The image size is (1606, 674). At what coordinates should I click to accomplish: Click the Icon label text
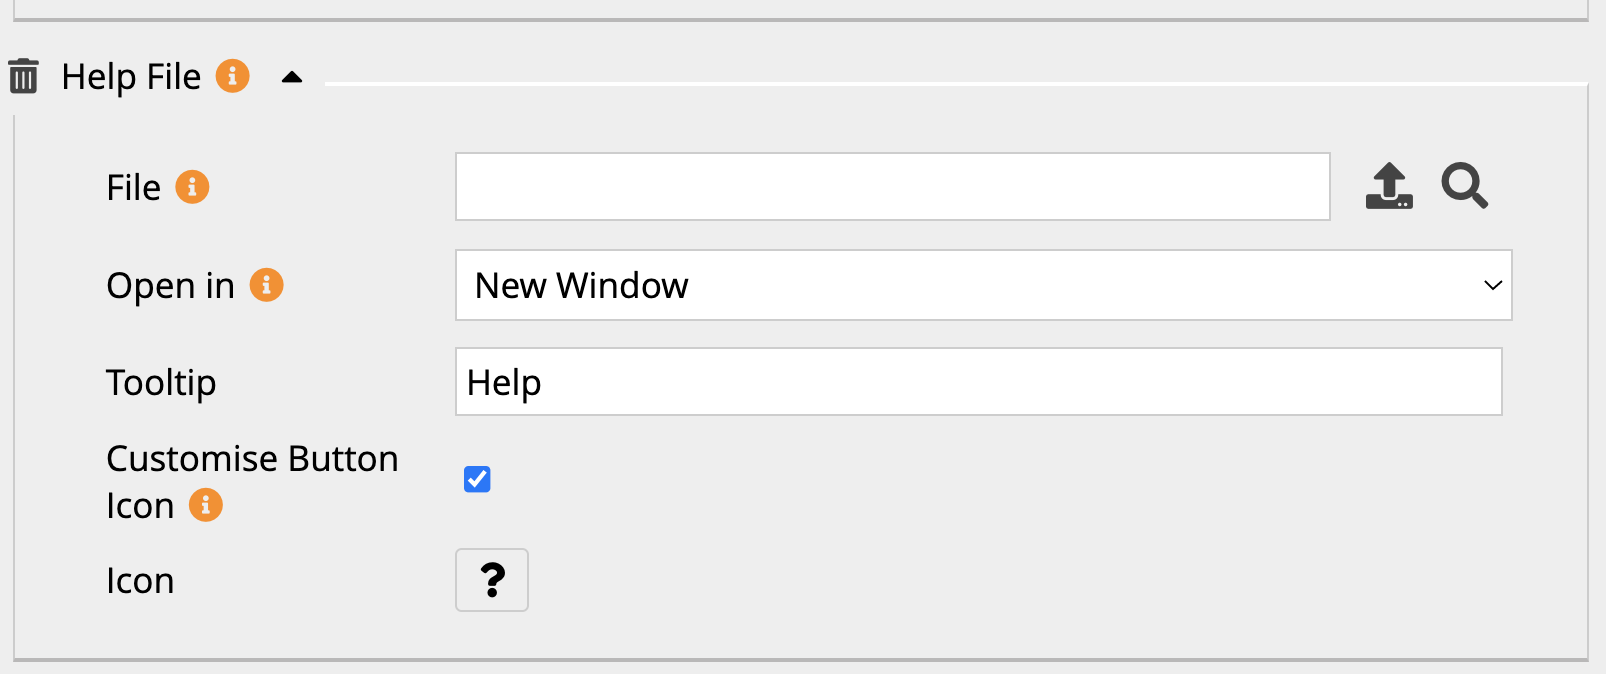point(140,581)
